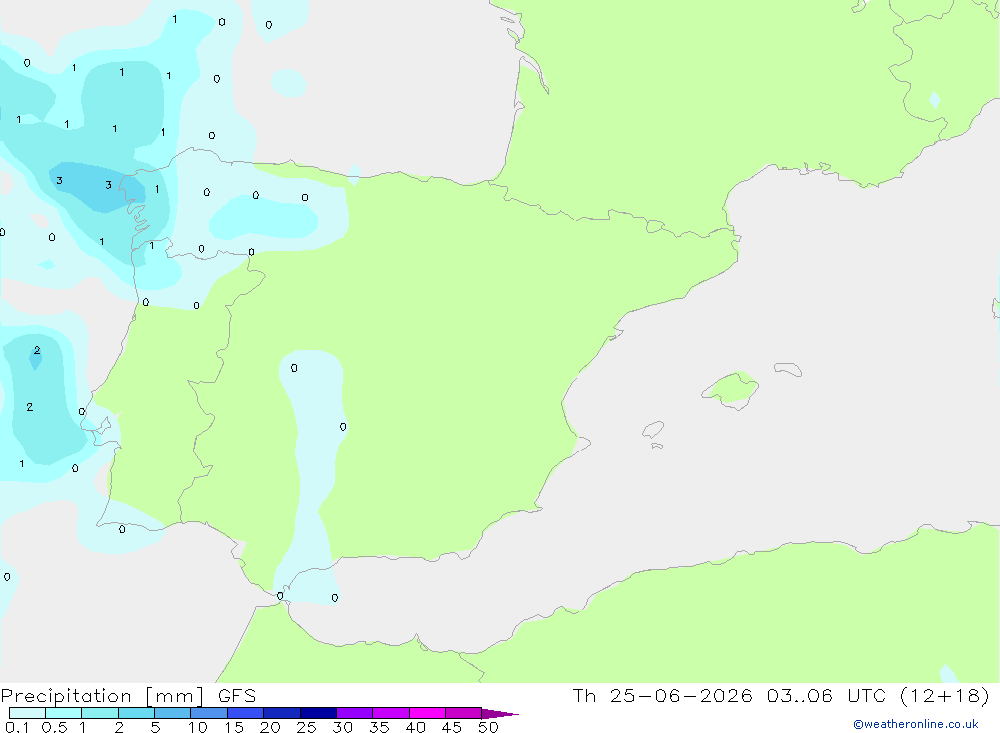Click the 0.5–1 mm legend color swatch
The image size is (1000, 733).
[x=64, y=713]
